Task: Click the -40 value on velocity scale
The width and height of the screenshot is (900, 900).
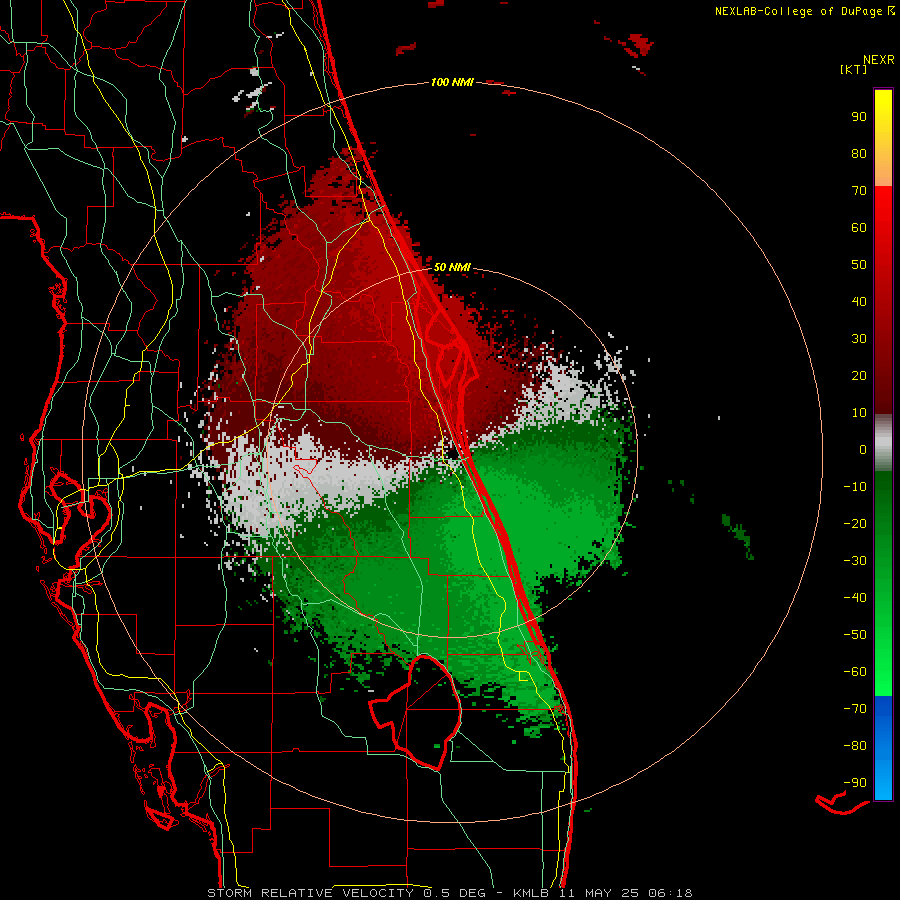Action: point(855,598)
